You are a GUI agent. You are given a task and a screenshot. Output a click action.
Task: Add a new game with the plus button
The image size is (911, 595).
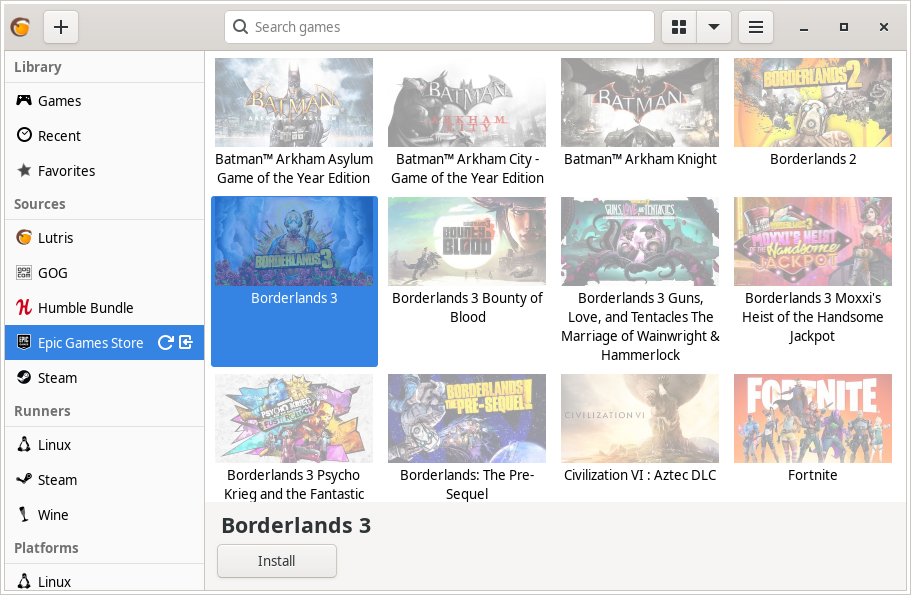pos(60,27)
